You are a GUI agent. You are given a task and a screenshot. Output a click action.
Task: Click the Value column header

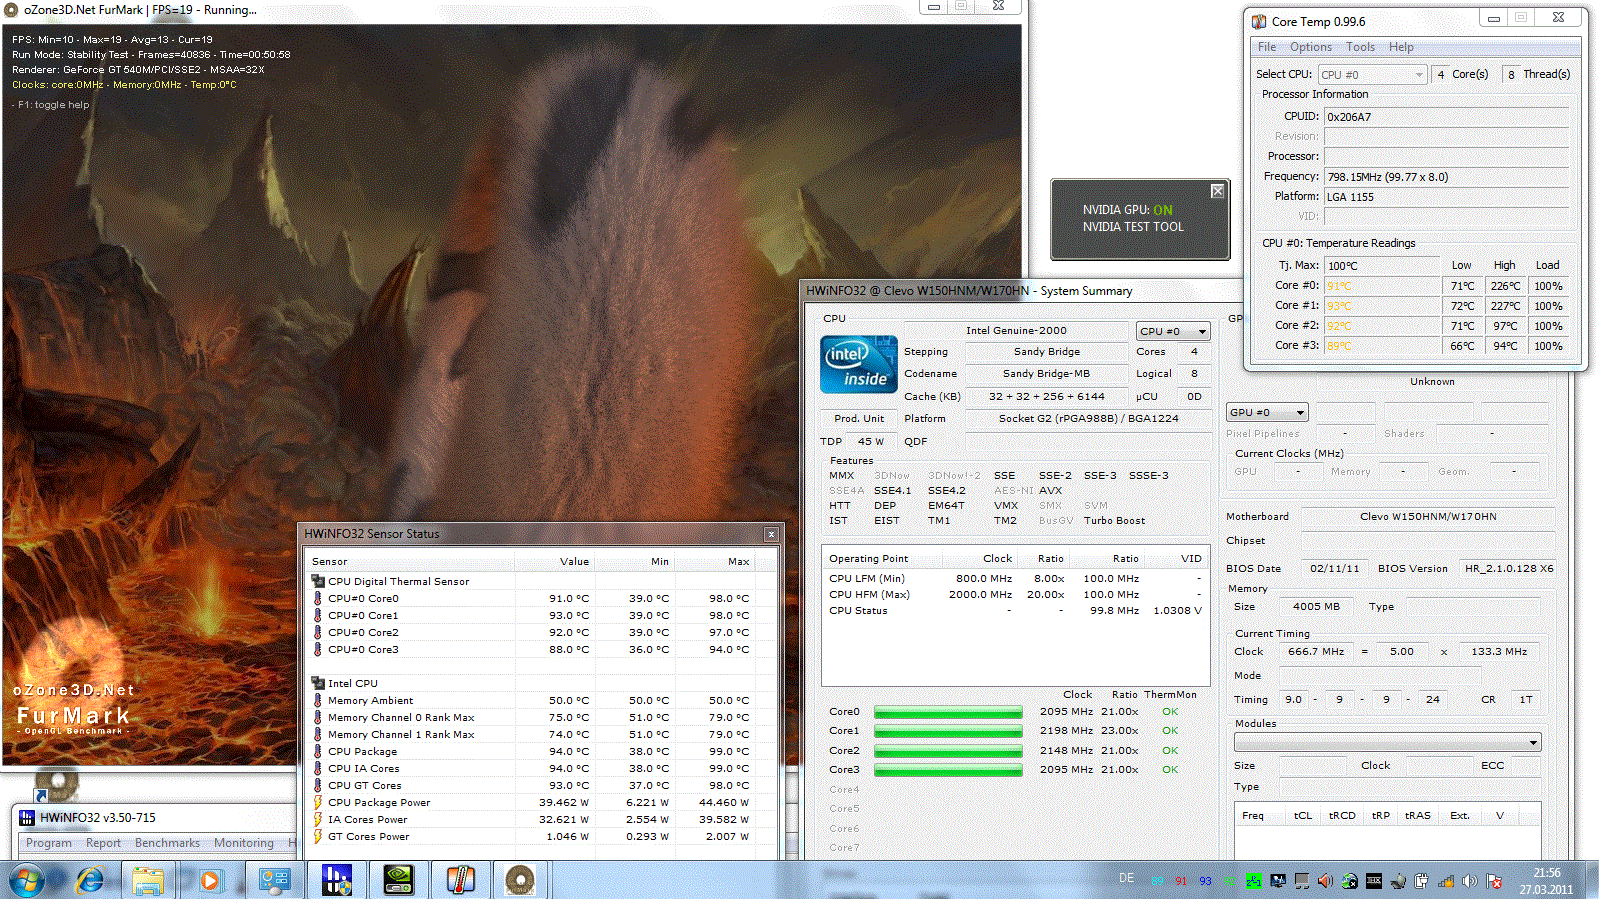point(554,561)
